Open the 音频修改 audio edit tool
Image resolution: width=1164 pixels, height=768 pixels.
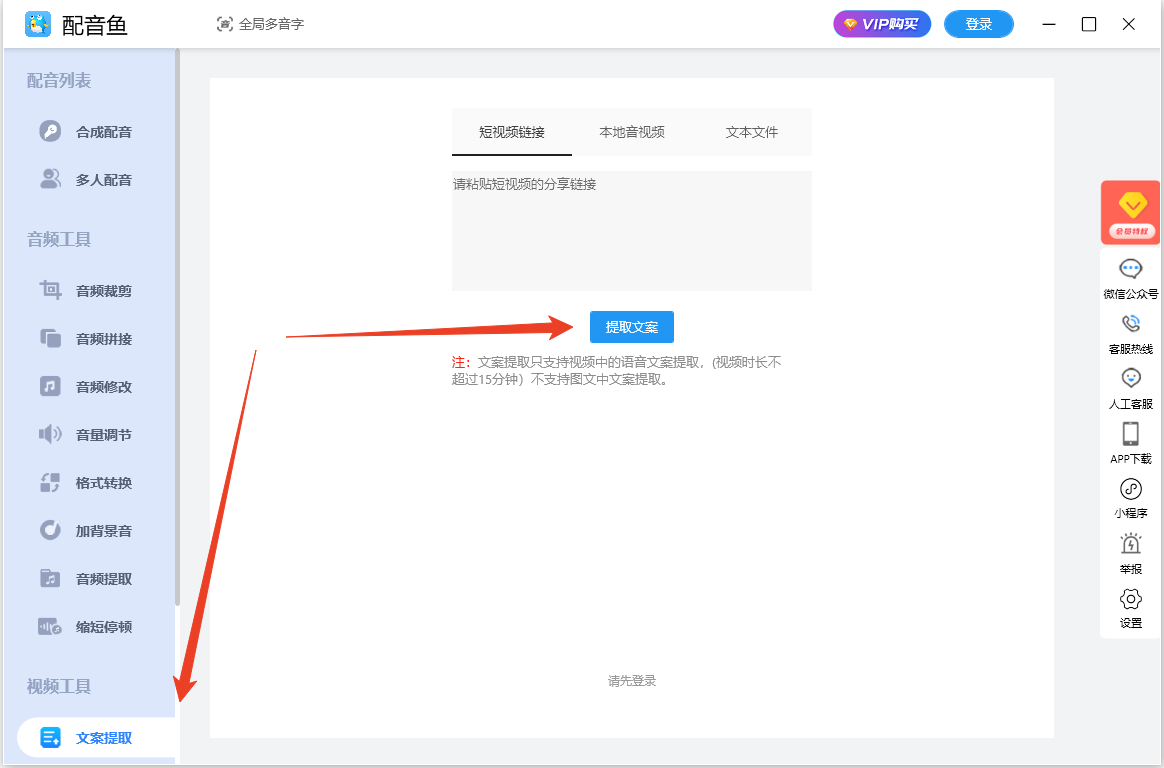[x=85, y=387]
